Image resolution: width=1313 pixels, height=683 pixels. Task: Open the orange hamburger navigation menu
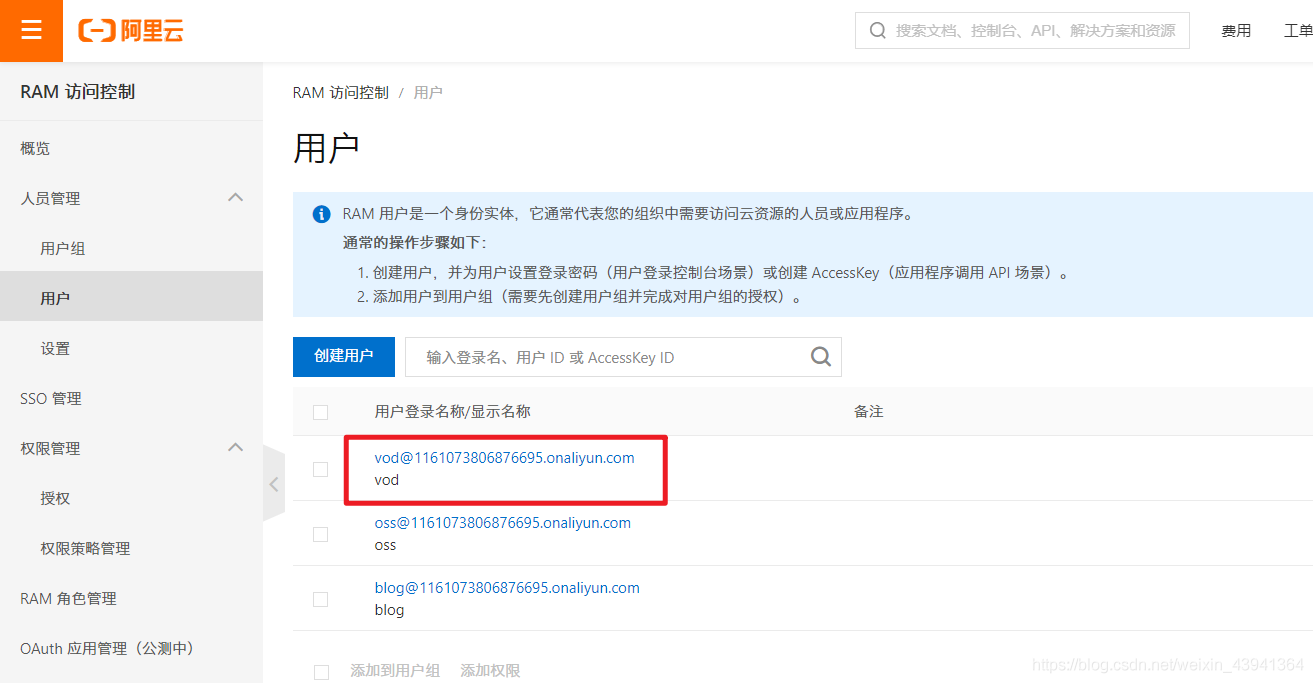[31, 31]
